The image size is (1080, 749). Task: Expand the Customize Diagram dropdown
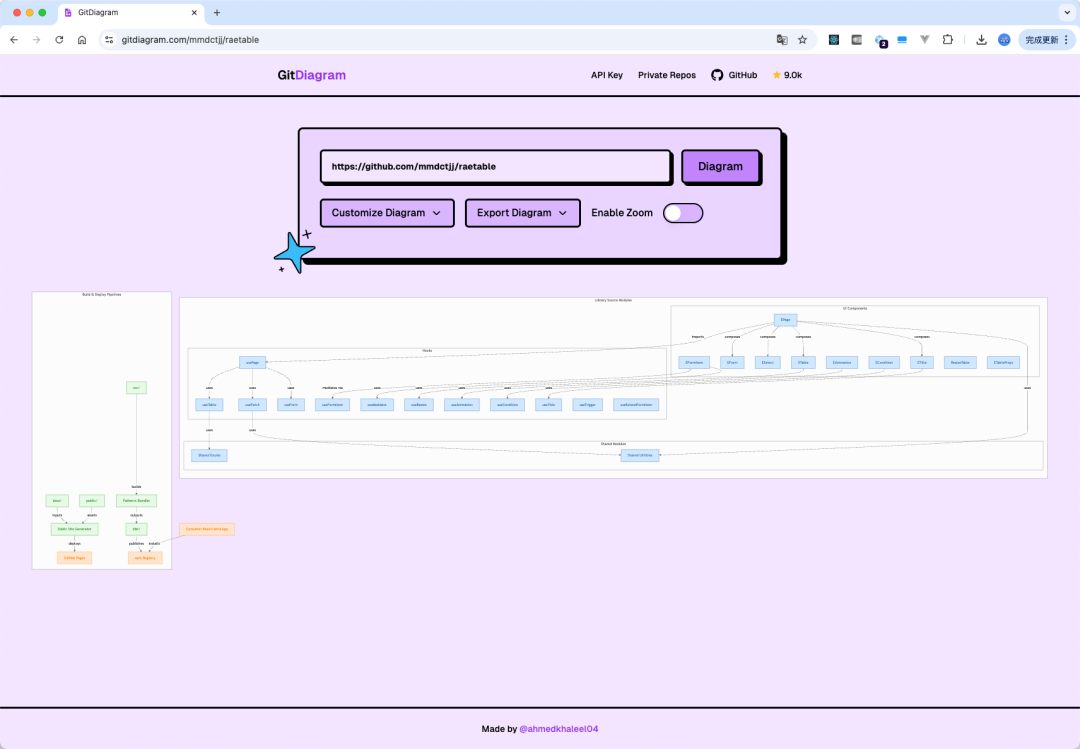point(387,213)
